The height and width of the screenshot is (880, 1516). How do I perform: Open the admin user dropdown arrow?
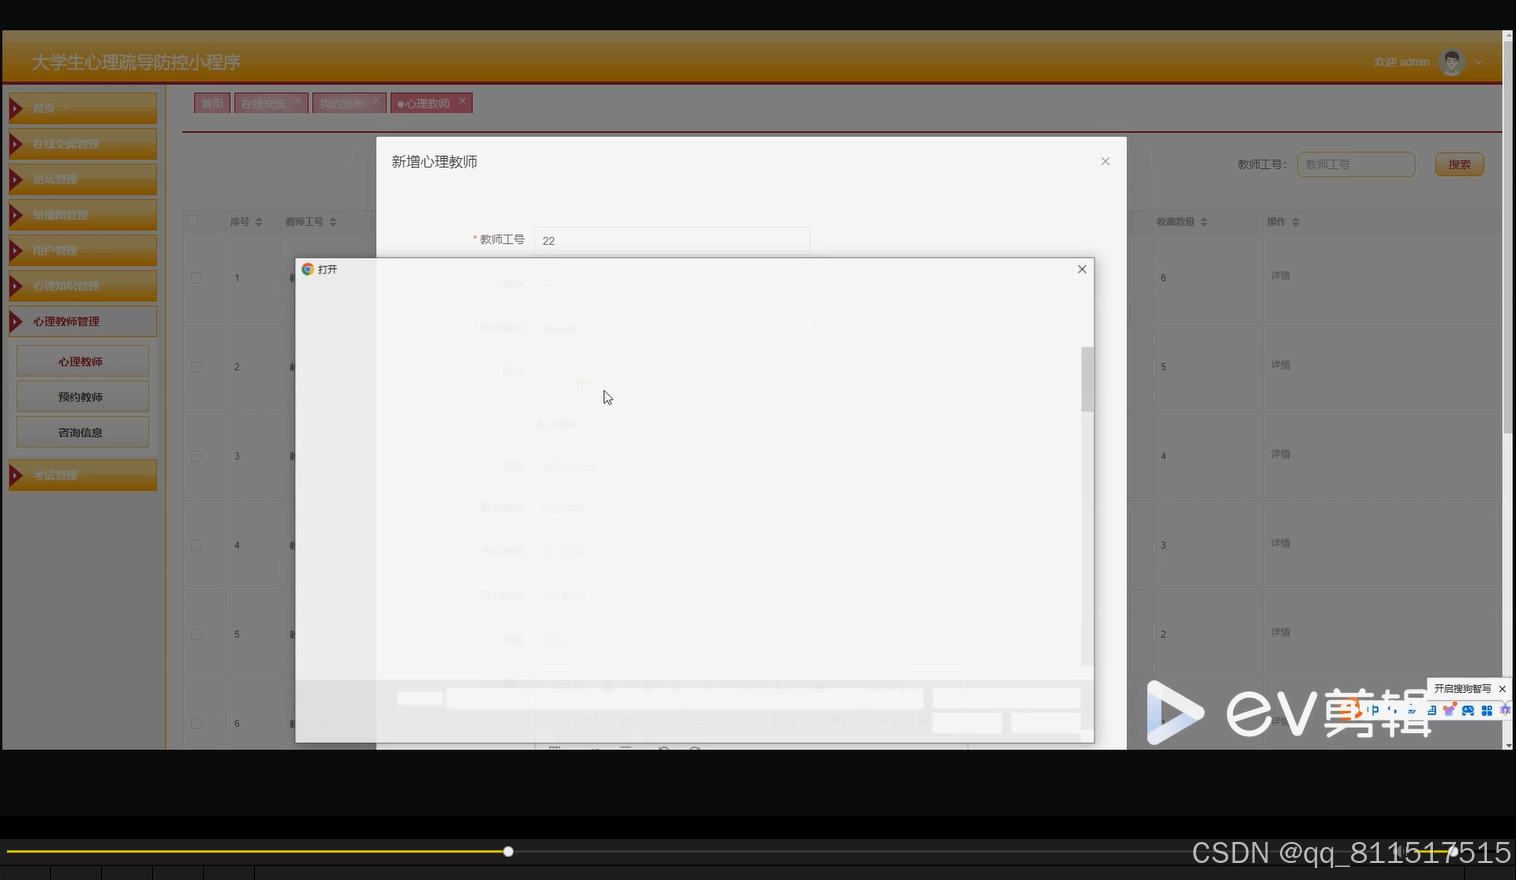tap(1478, 62)
